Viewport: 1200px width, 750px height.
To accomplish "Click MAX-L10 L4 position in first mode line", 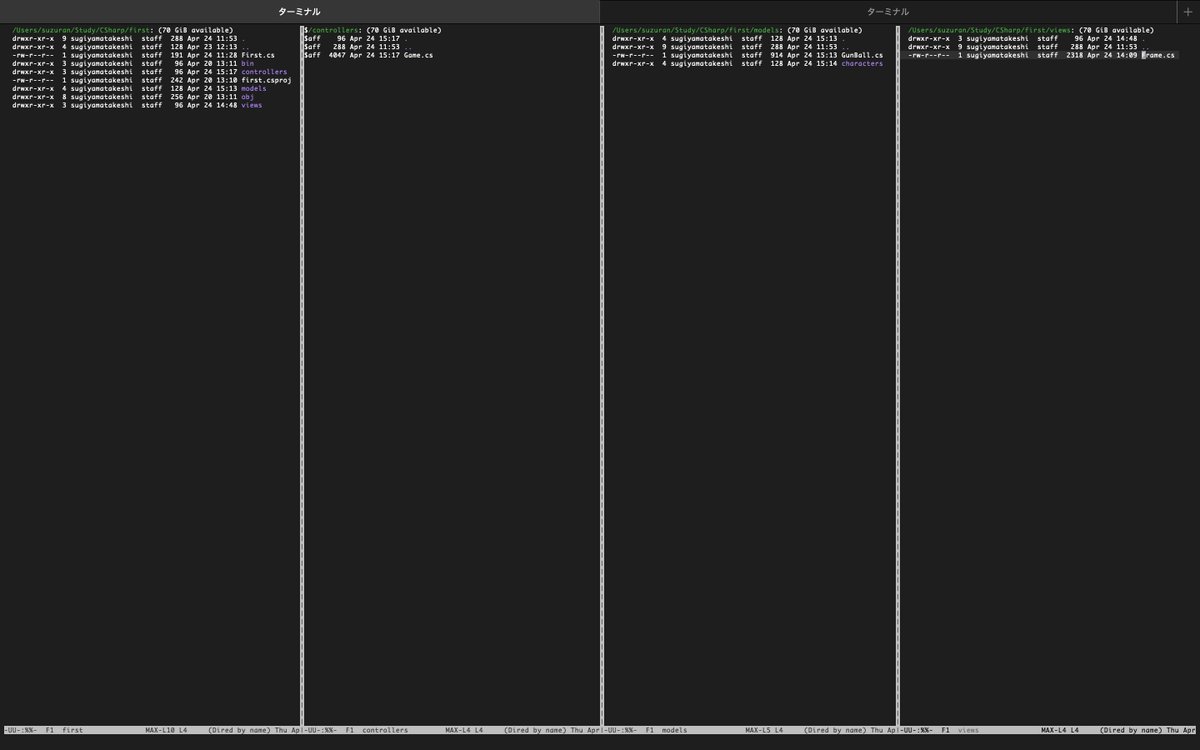I will pyautogui.click(x=166, y=730).
